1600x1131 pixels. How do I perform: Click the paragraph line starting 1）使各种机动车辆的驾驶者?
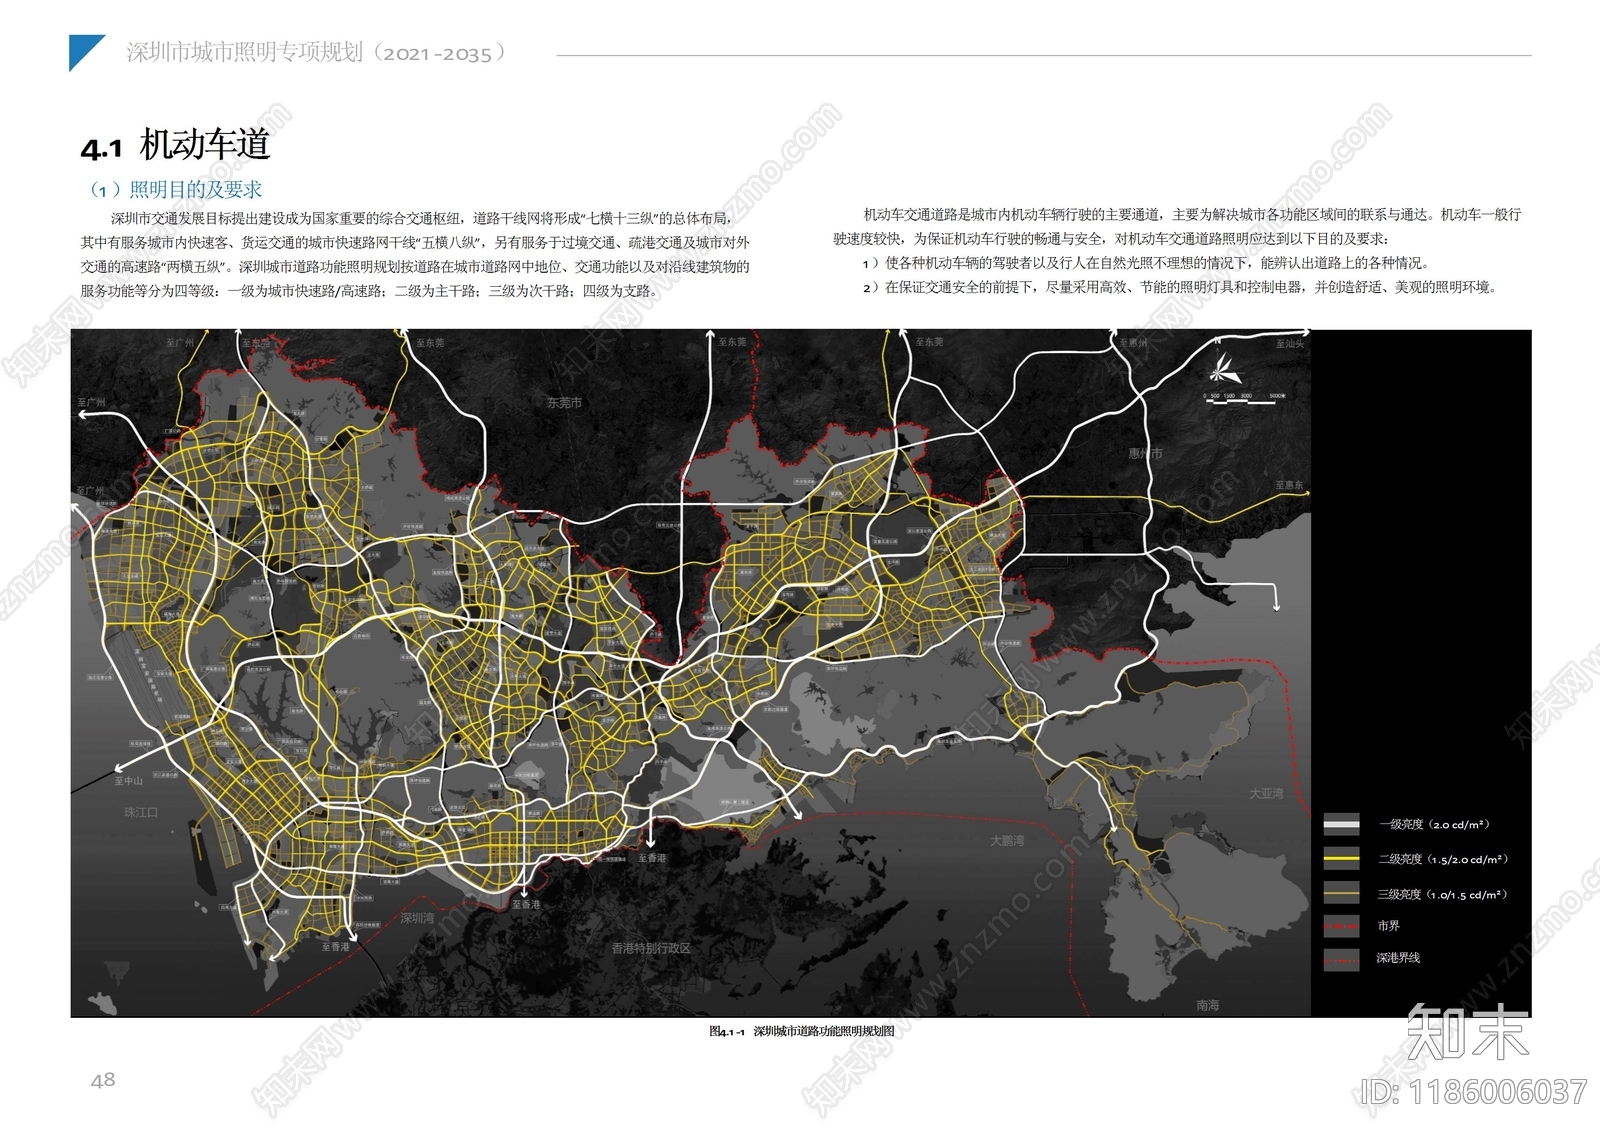tap(1148, 263)
